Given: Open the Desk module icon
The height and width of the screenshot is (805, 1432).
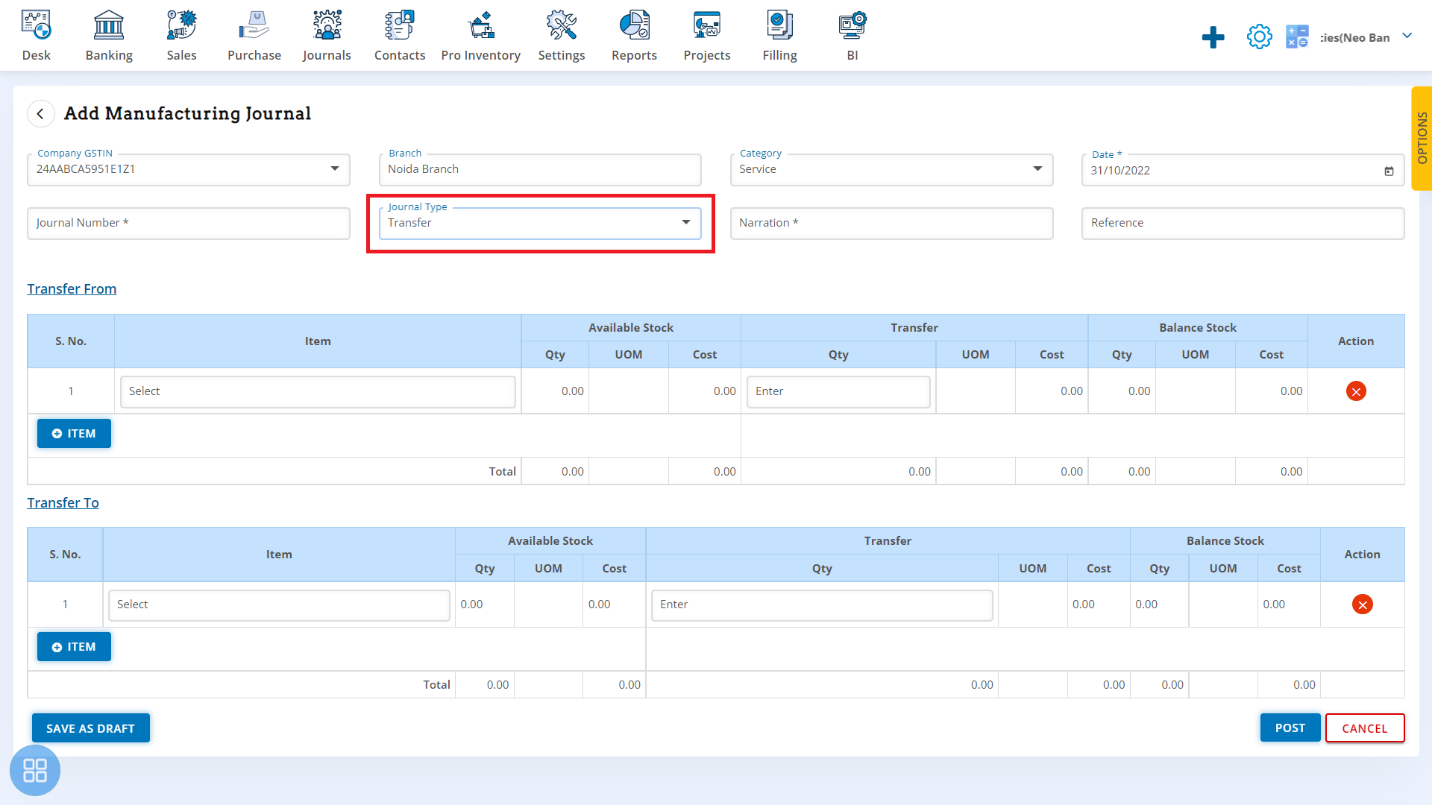Looking at the screenshot, I should 36,25.
